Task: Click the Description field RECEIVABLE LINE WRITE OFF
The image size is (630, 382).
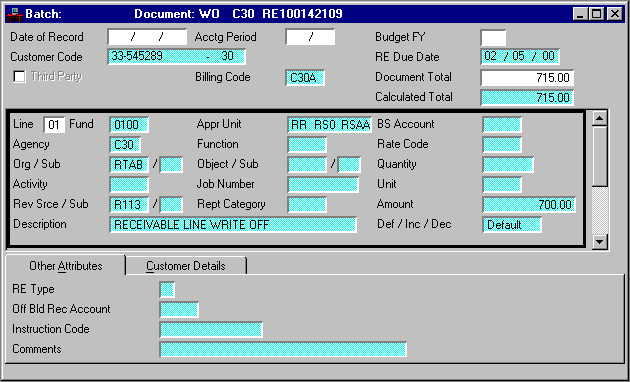Action: (x=233, y=225)
